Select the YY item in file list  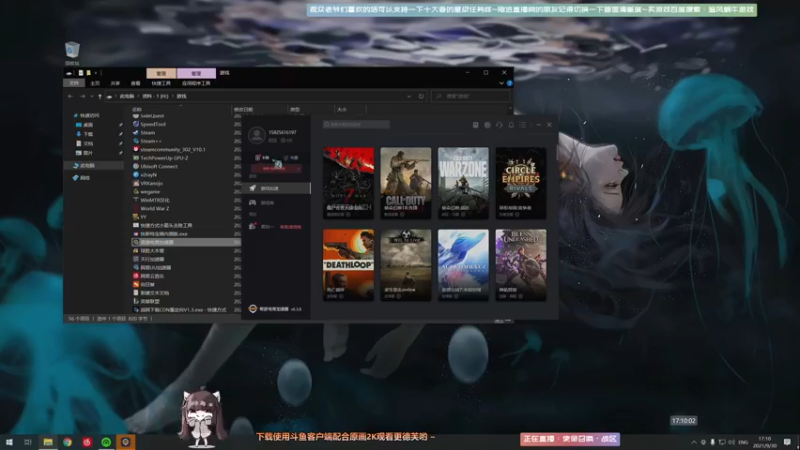click(139, 217)
